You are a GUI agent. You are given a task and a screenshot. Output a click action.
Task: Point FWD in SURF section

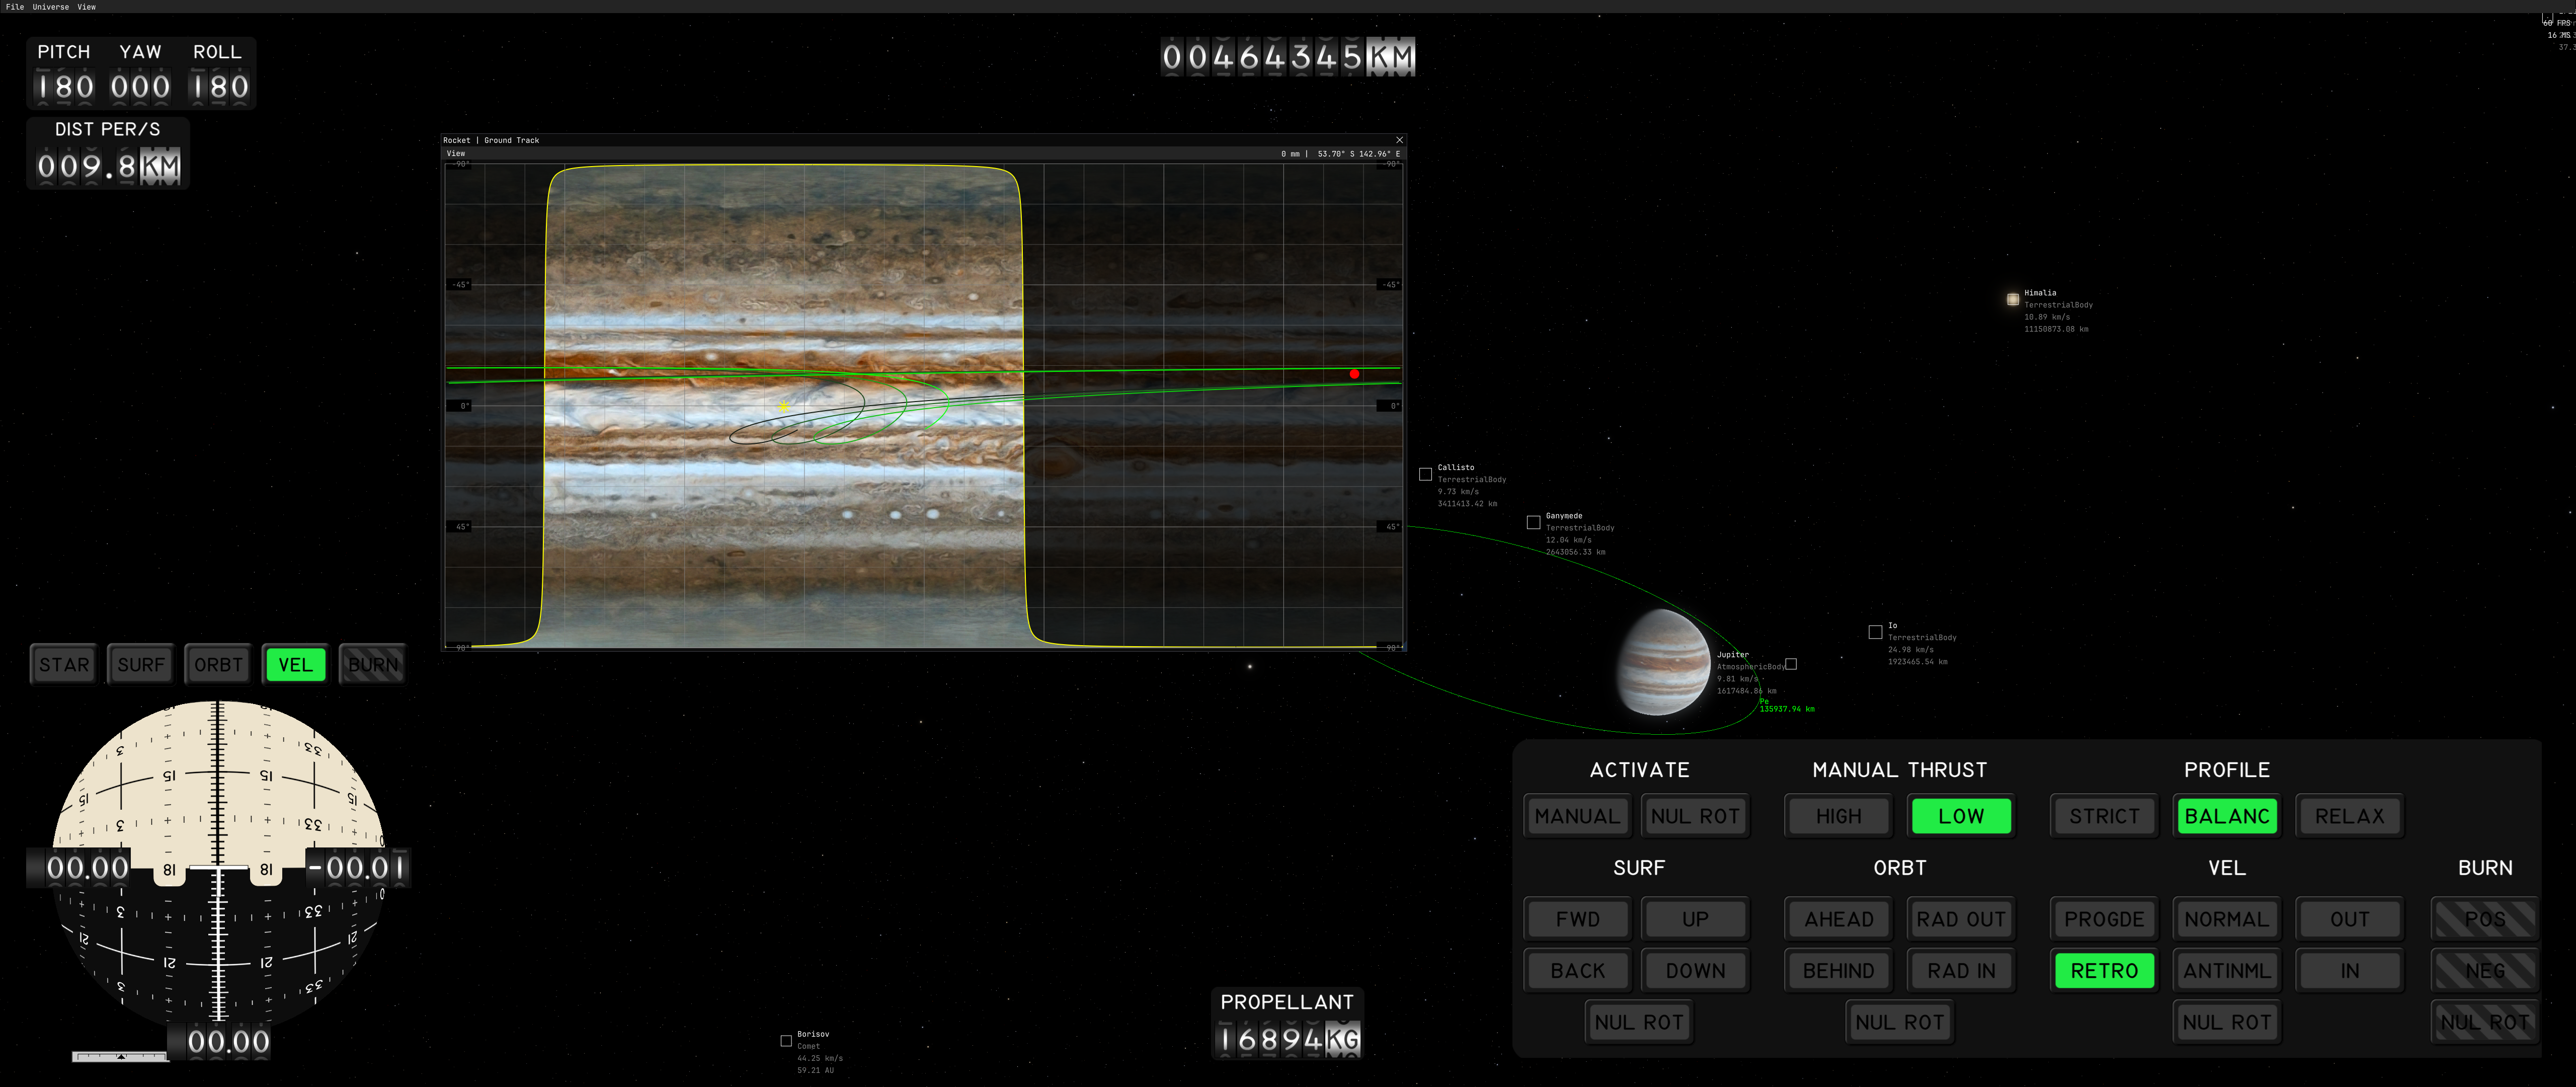click(1577, 919)
